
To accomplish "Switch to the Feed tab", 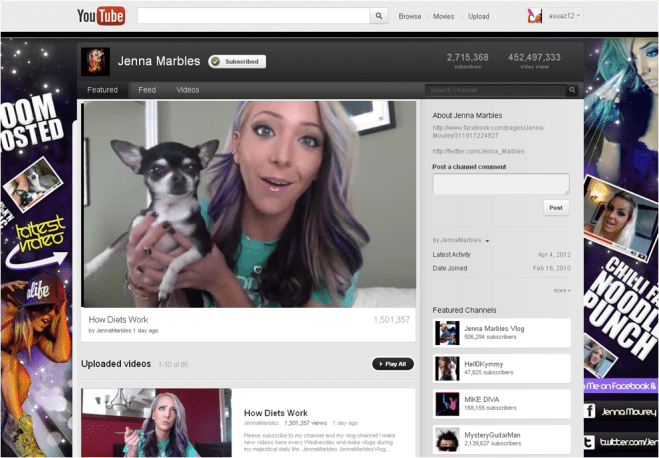I will click(147, 90).
